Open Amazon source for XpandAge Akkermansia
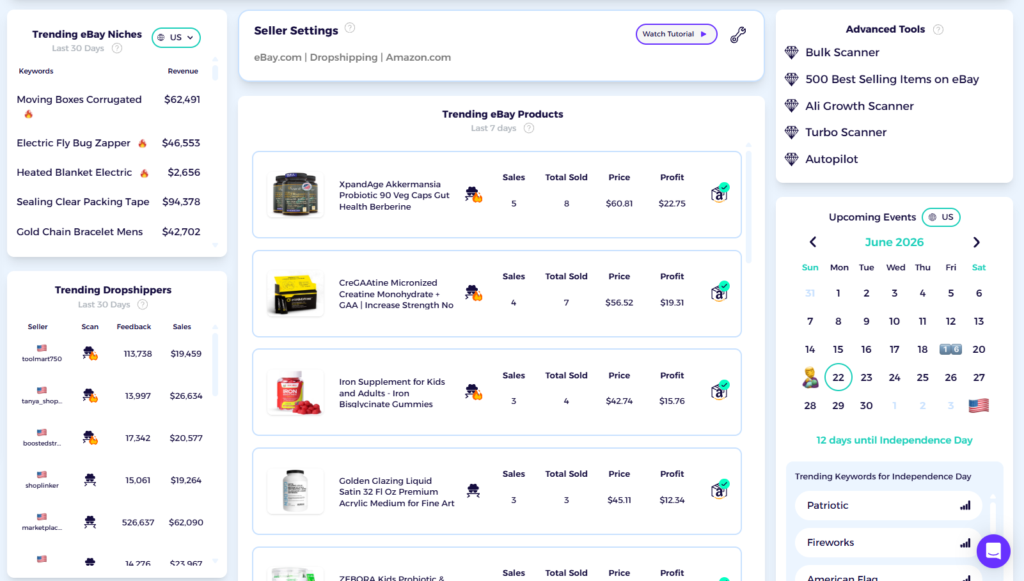The height and width of the screenshot is (581, 1024). click(x=720, y=193)
